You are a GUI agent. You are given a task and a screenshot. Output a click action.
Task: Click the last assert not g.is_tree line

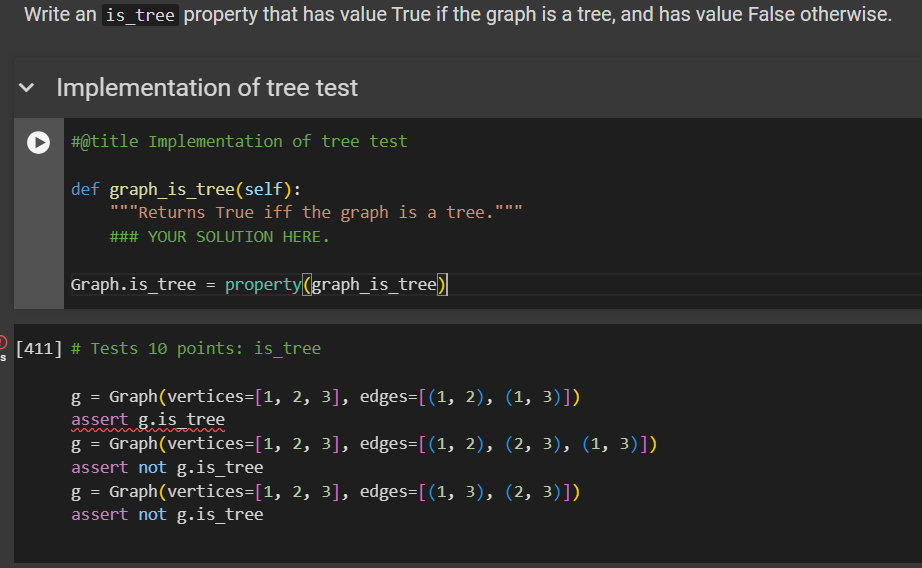pos(167,514)
